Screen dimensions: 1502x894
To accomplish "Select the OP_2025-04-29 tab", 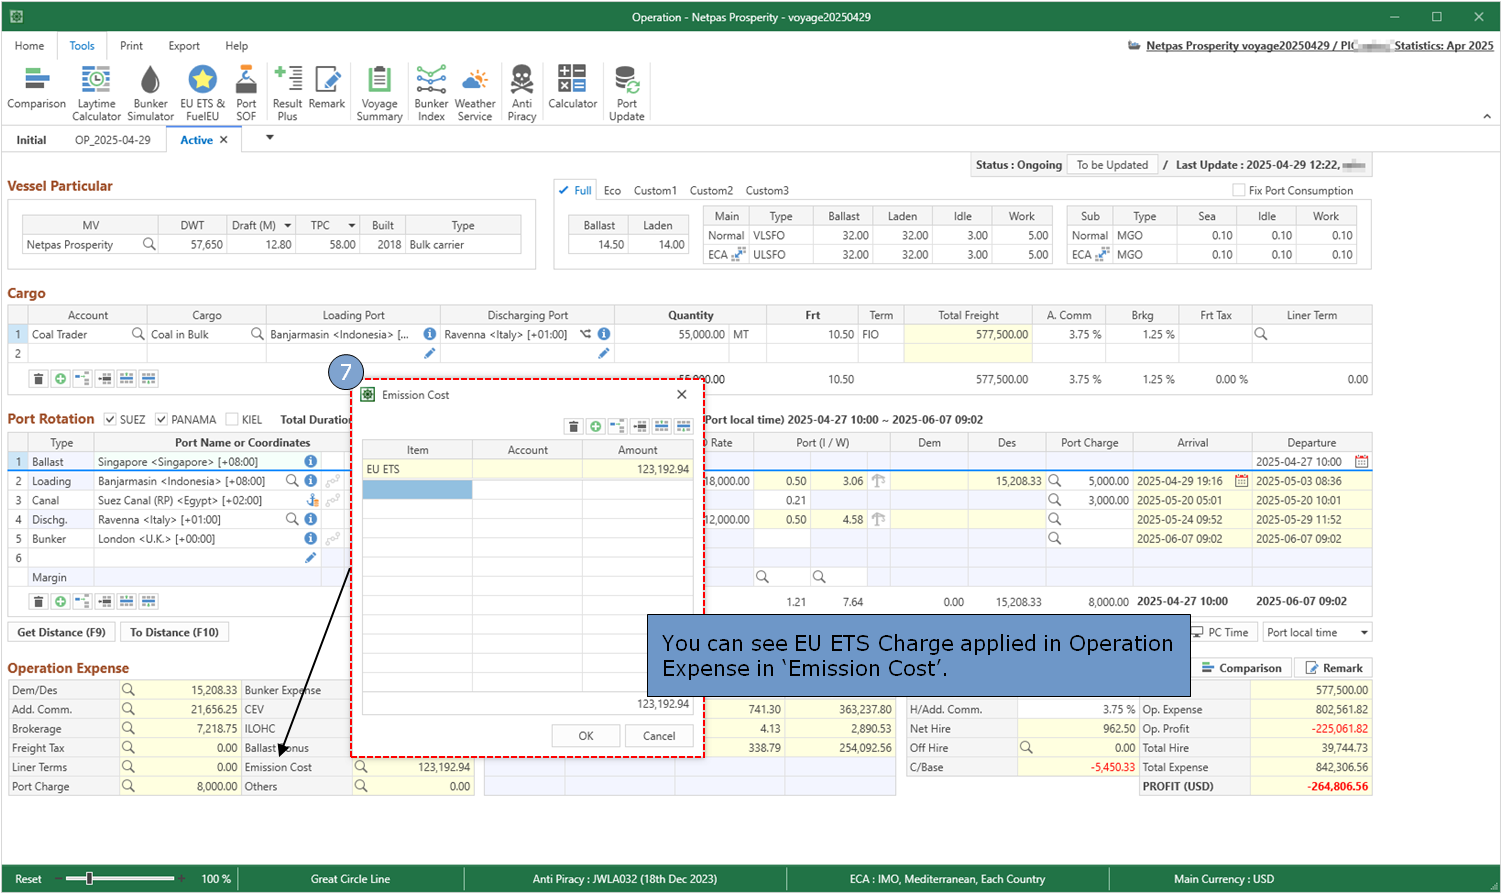I will click(x=112, y=140).
